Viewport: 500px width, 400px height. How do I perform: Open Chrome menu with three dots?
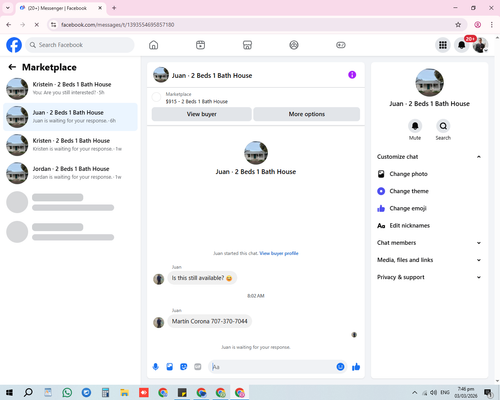pos(492,25)
